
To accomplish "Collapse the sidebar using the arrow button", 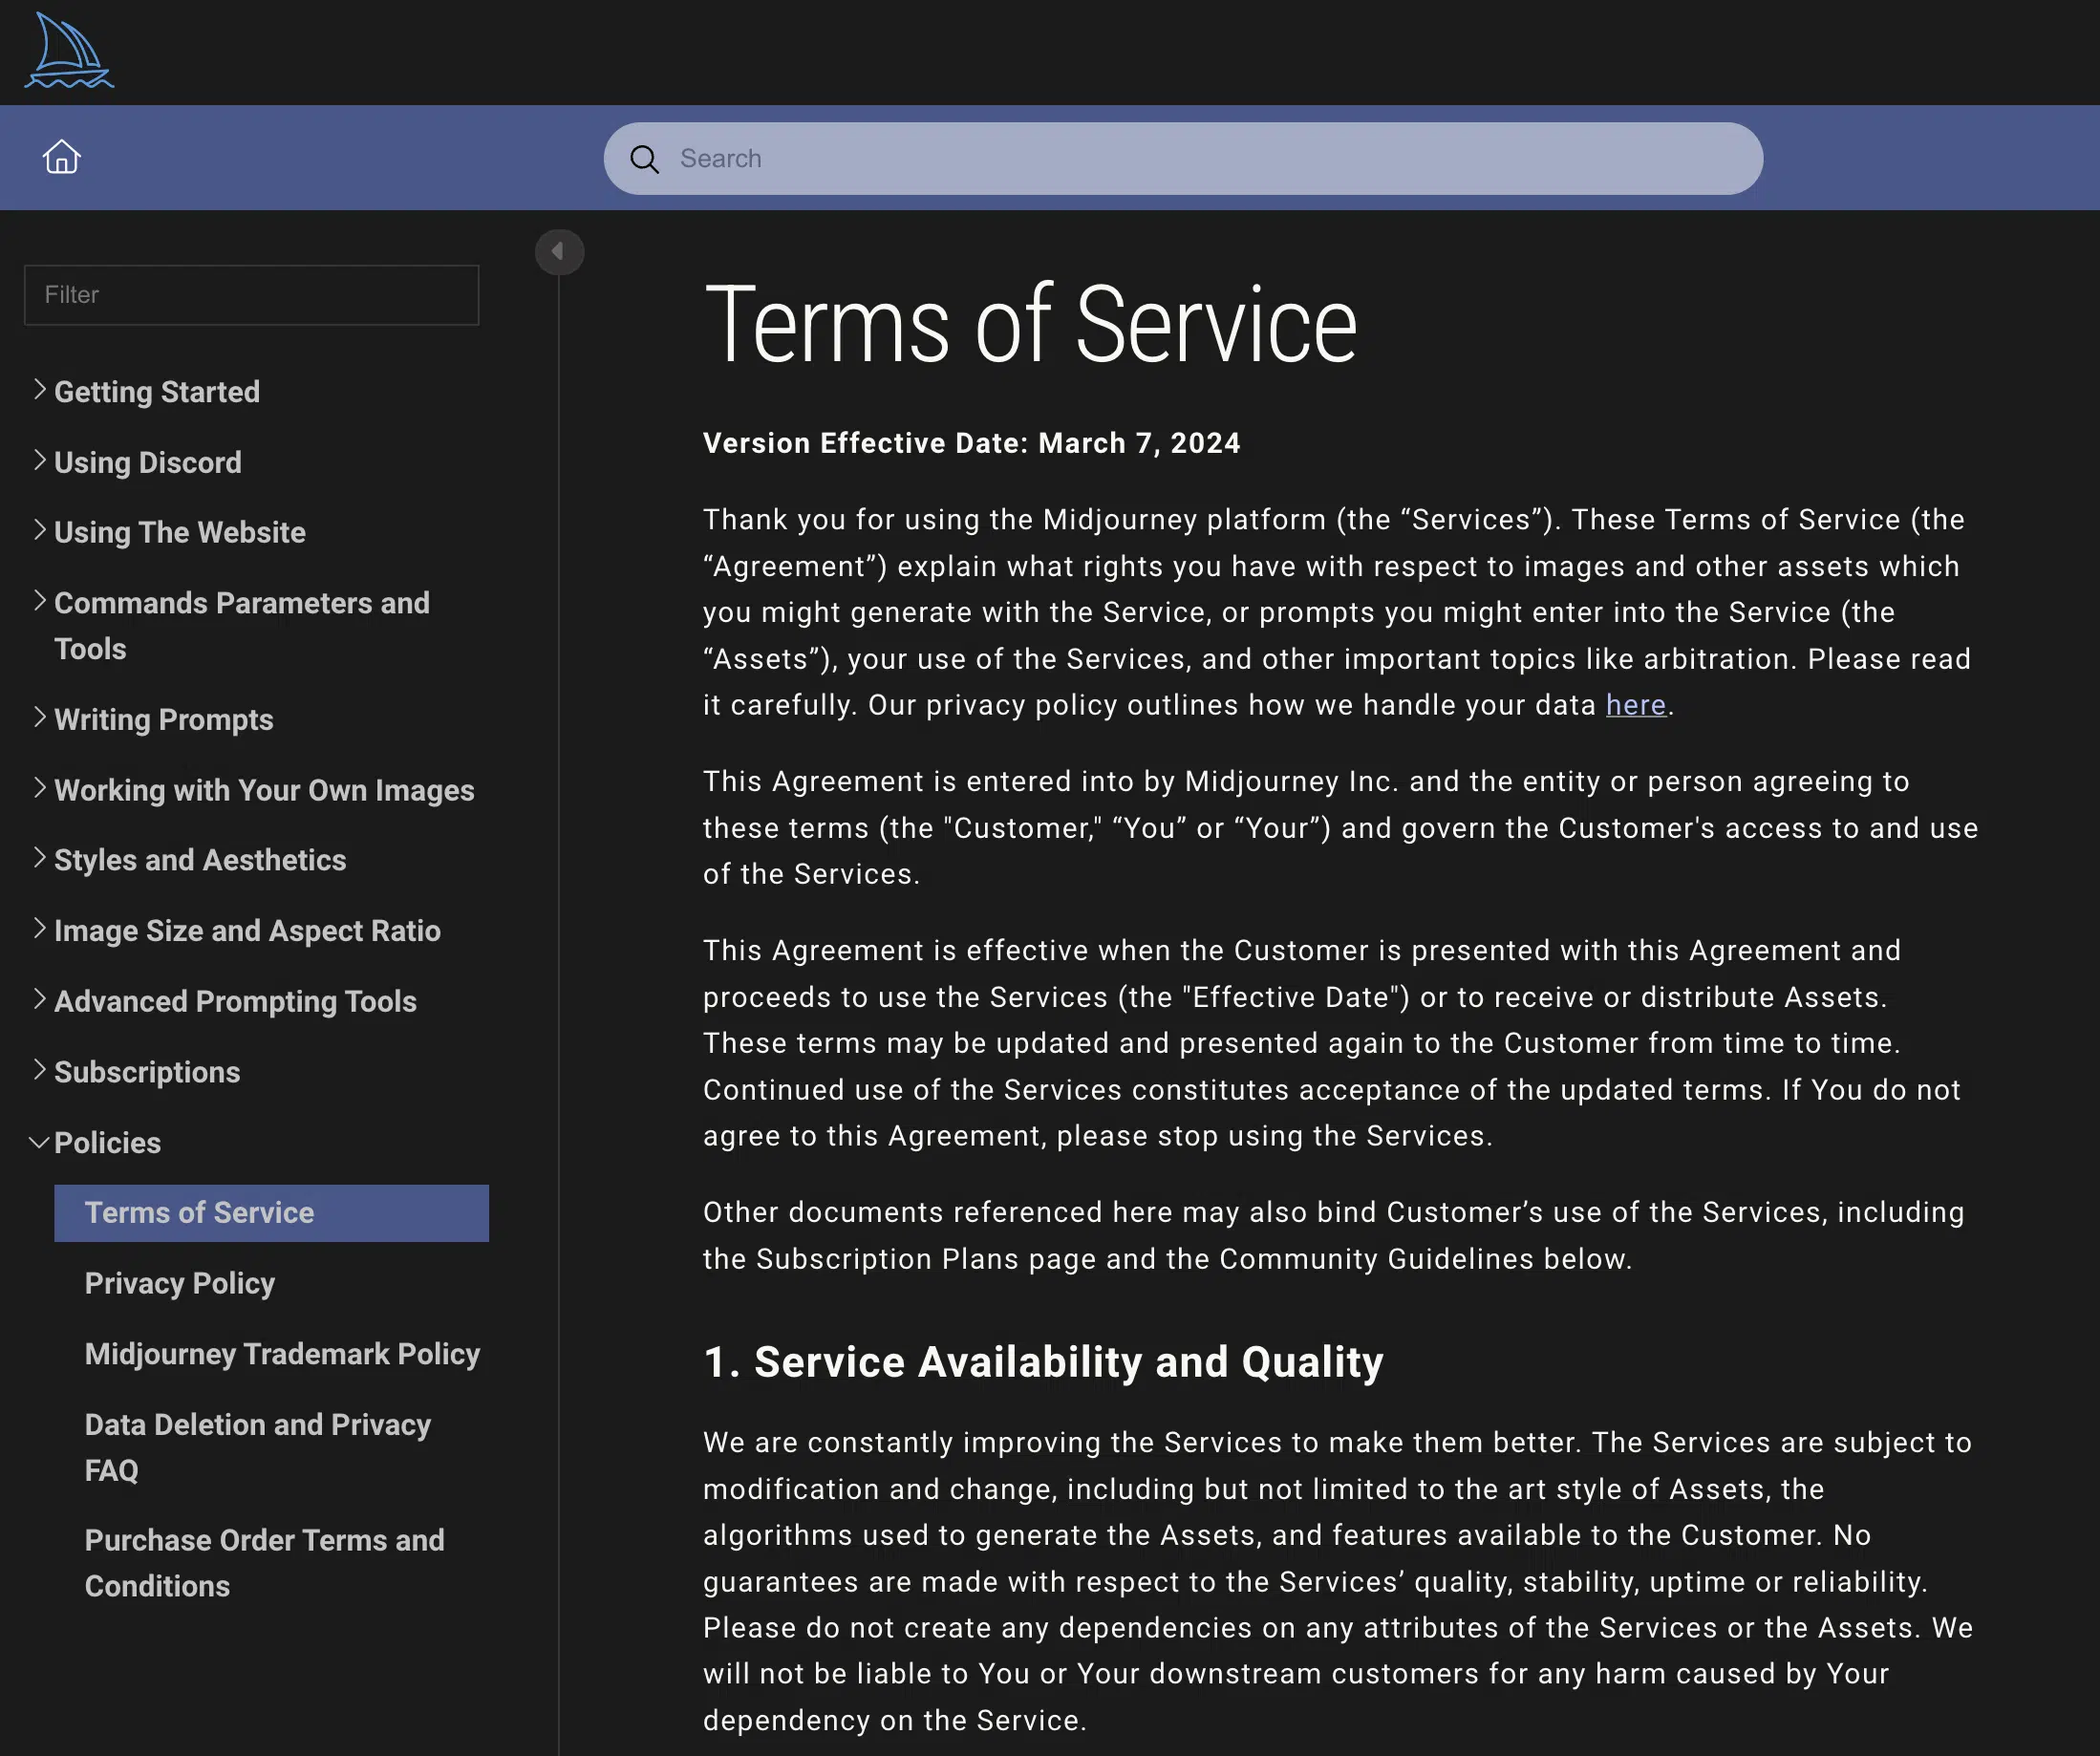I will click(x=560, y=251).
